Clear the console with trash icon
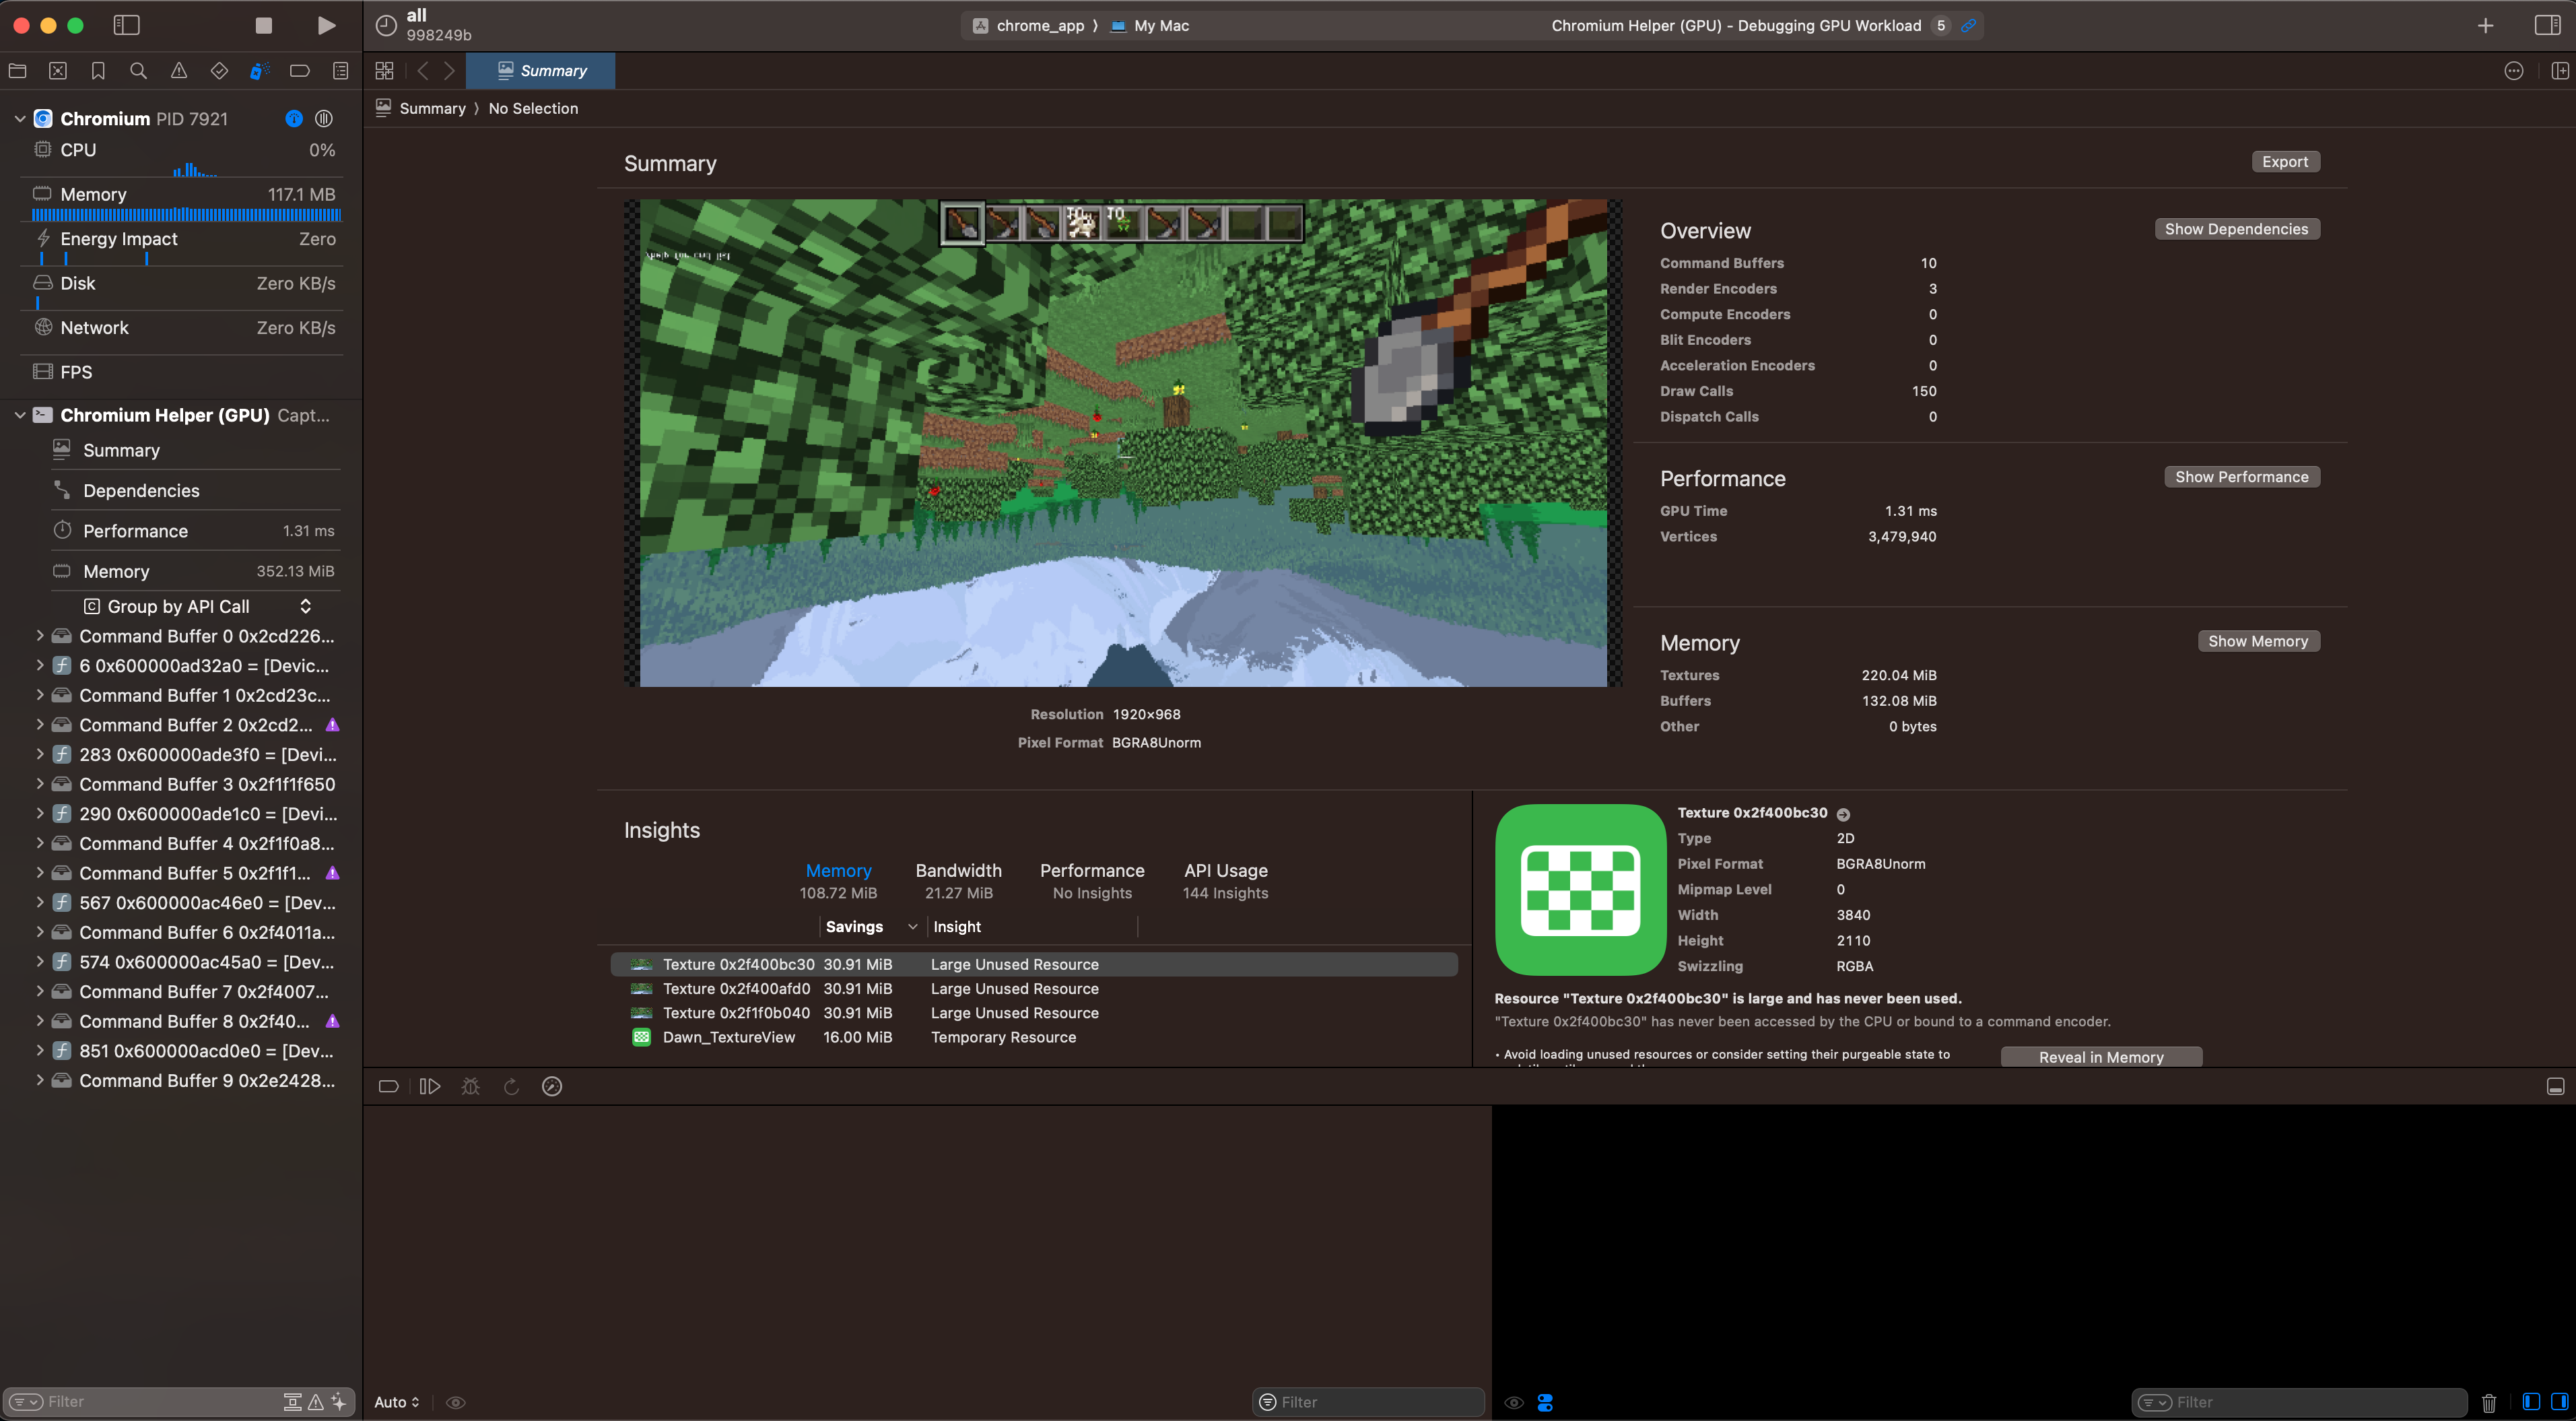 tap(2489, 1403)
